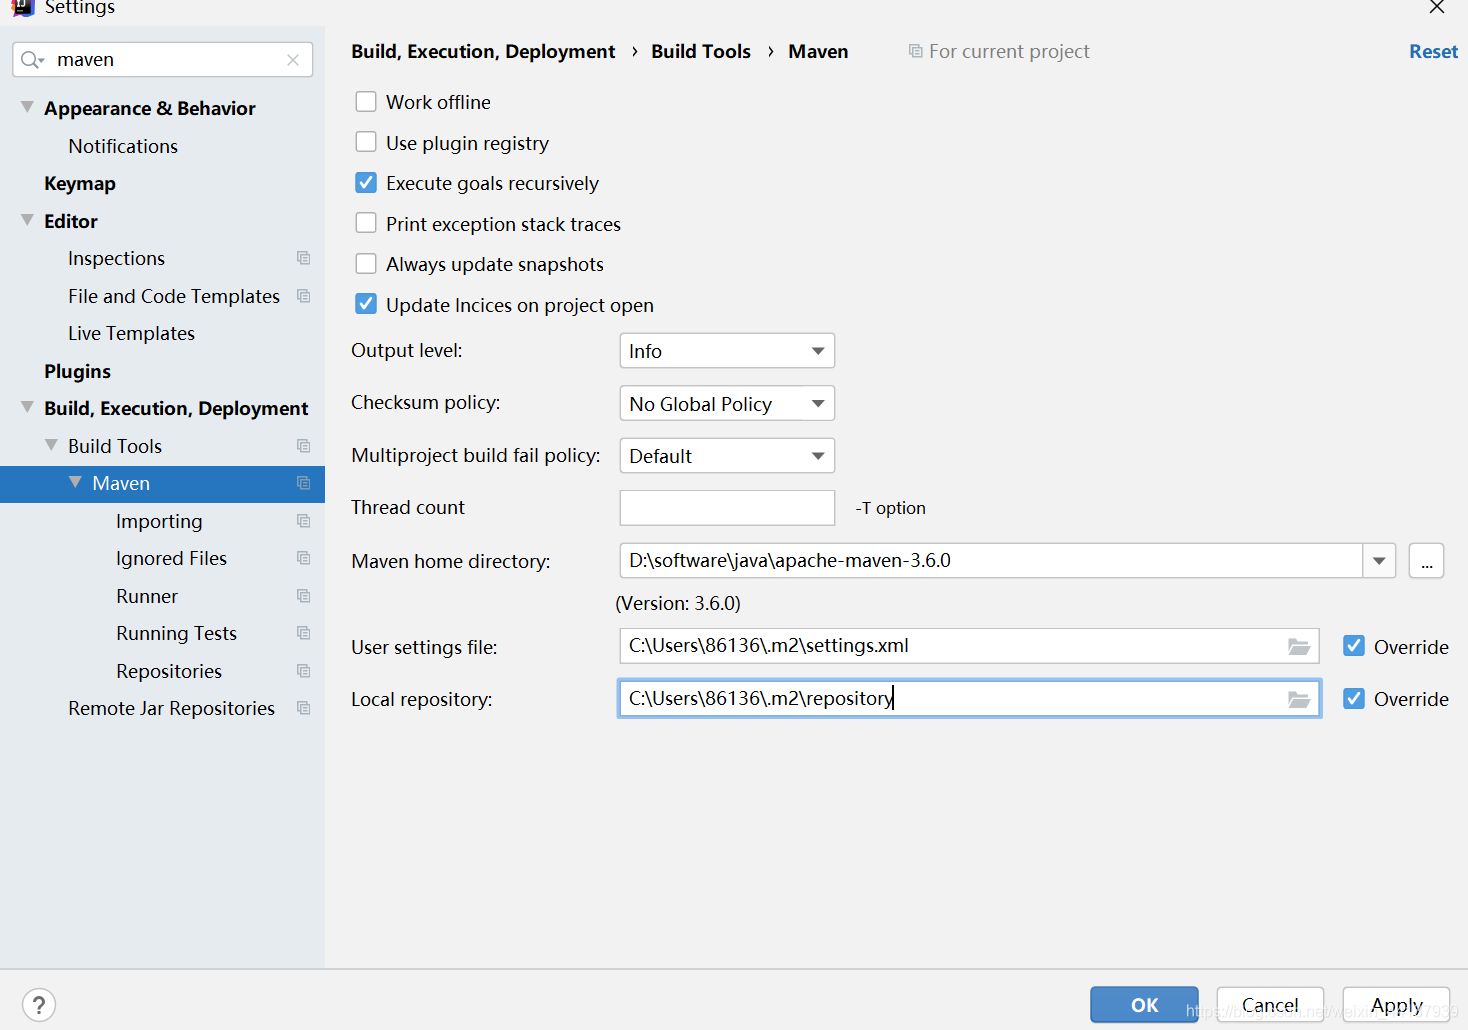Open Maven home directory dropdown arrow
The width and height of the screenshot is (1468, 1030).
pos(1379,561)
